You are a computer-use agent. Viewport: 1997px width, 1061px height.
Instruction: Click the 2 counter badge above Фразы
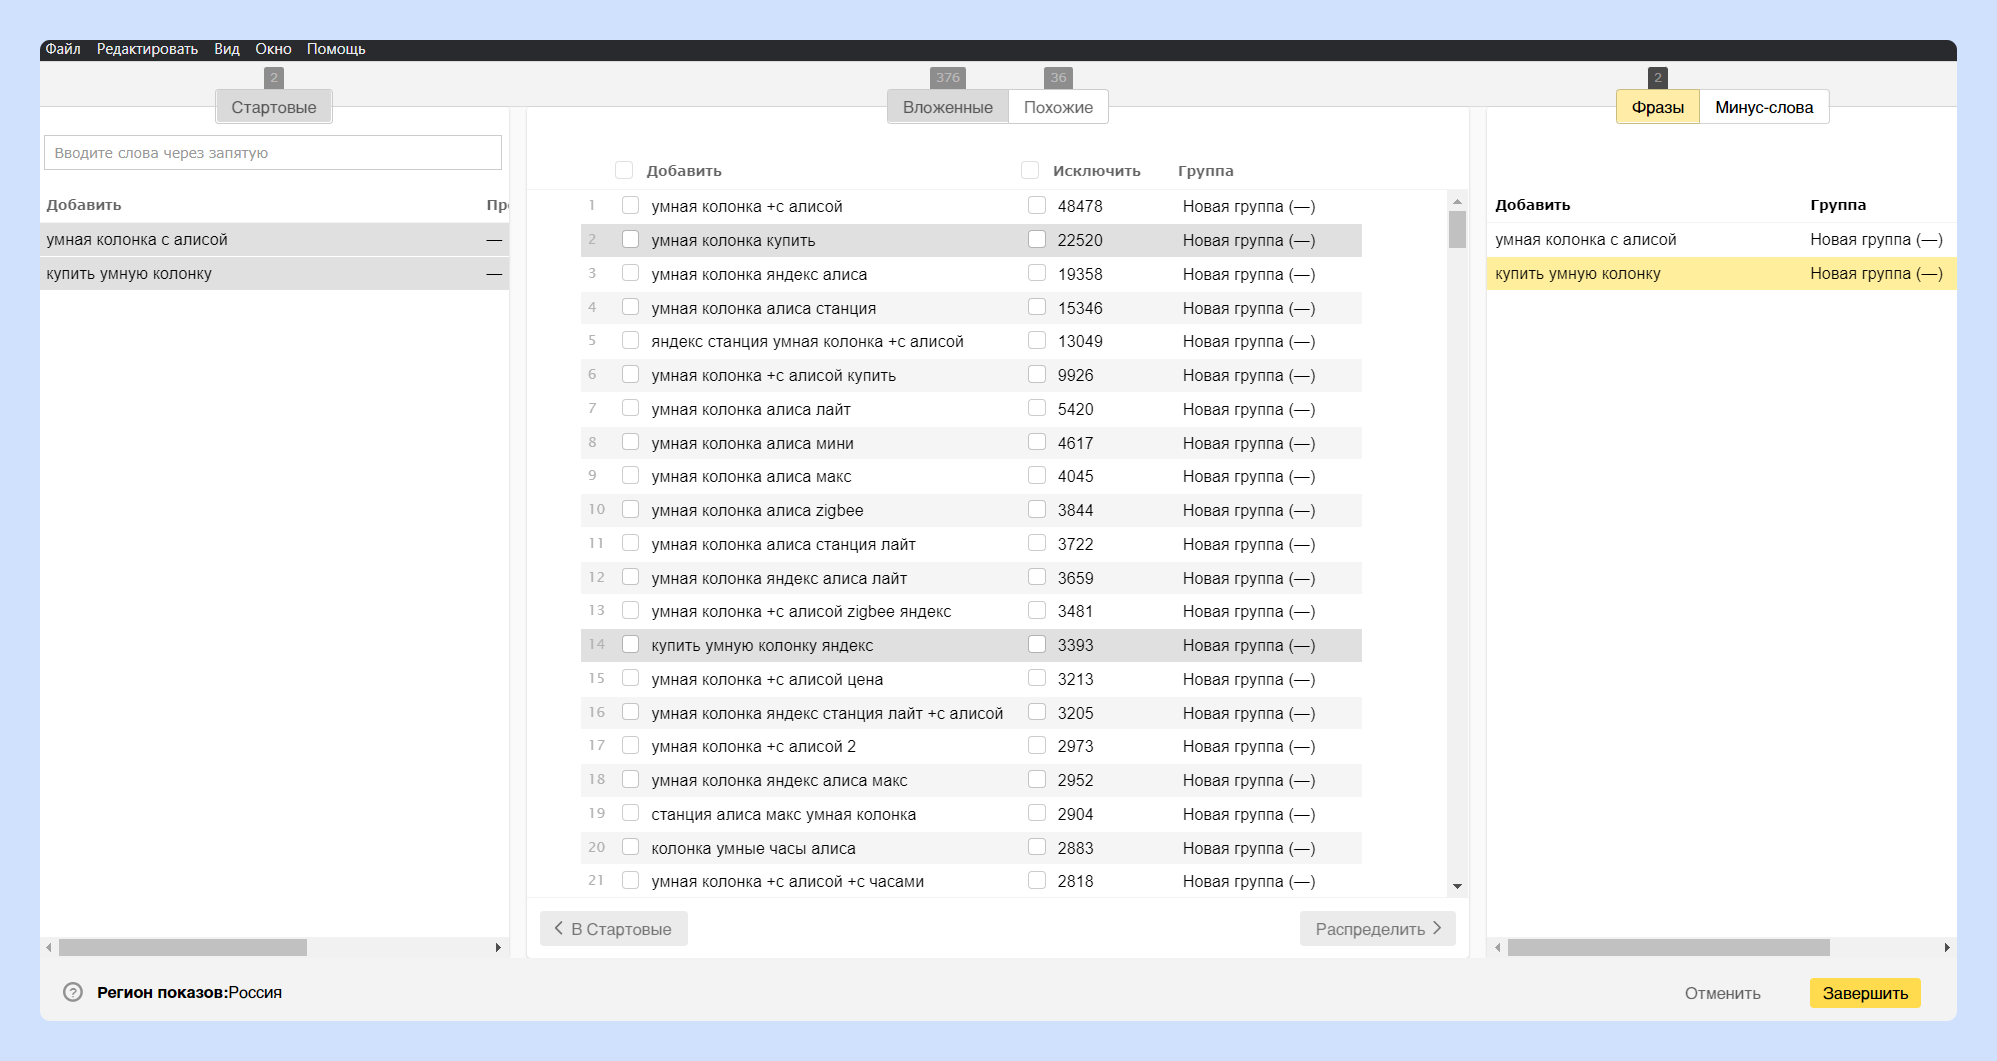pos(1657,77)
